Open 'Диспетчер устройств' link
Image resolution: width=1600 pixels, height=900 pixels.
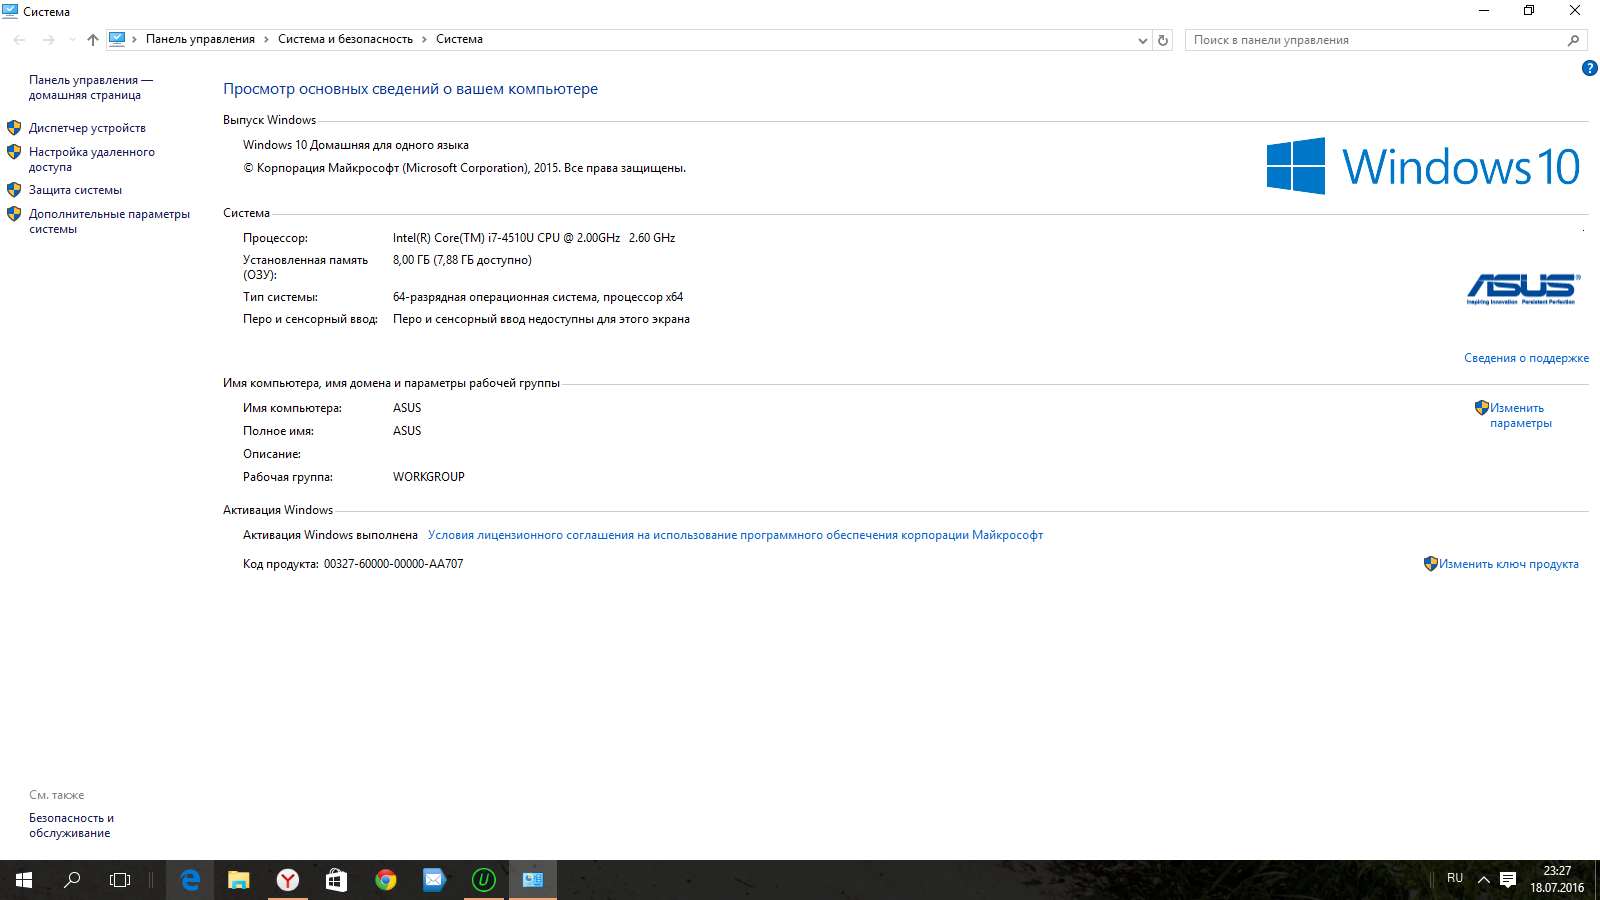[87, 128]
